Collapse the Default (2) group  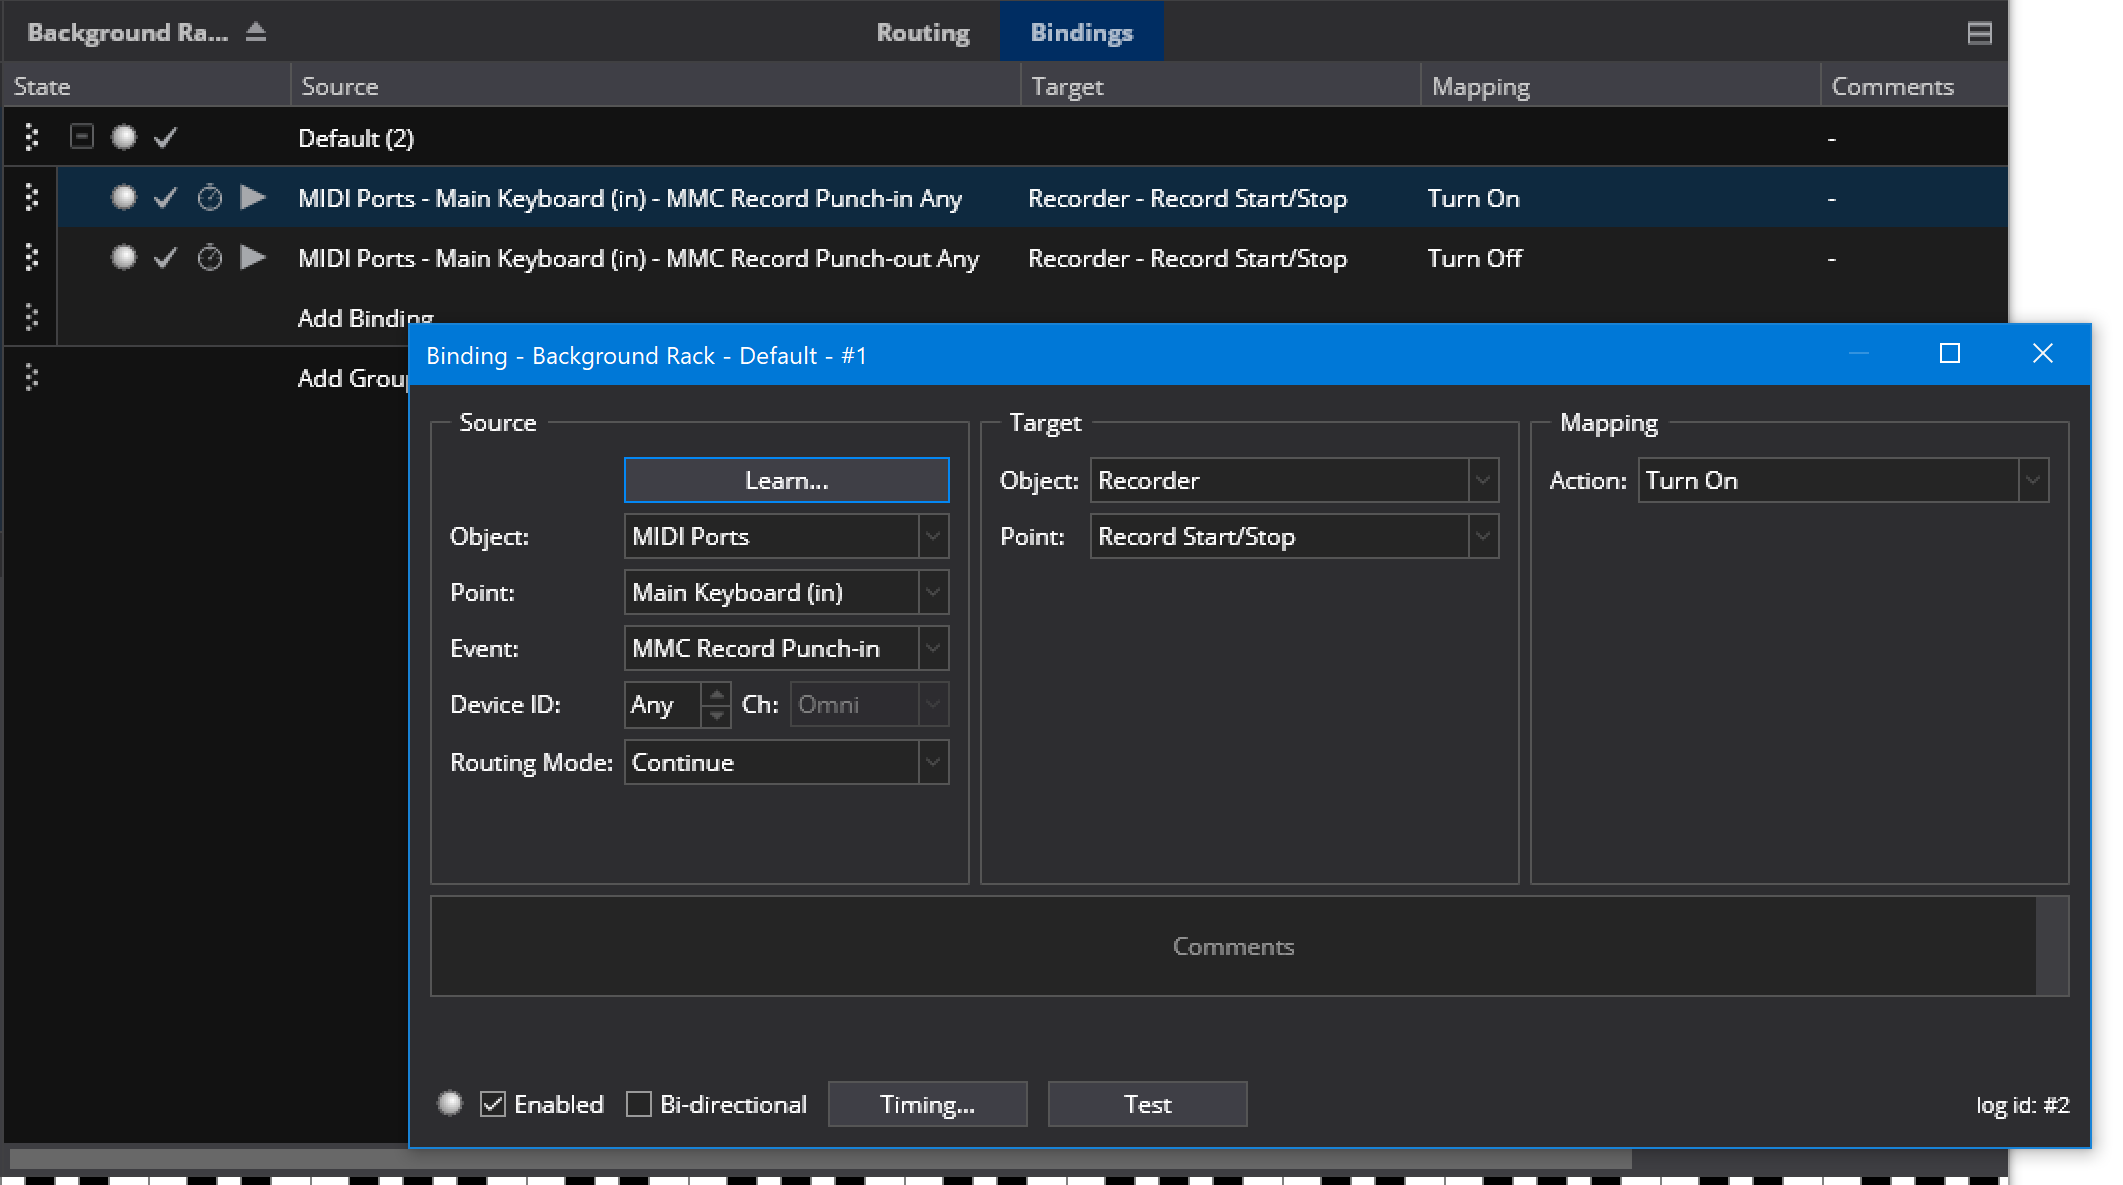[x=82, y=136]
